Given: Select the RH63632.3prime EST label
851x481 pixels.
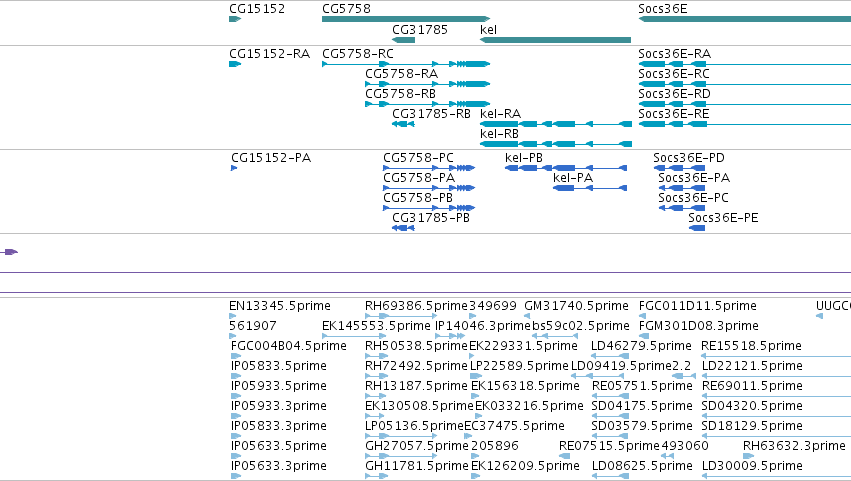Looking at the screenshot, I should click(x=795, y=447).
